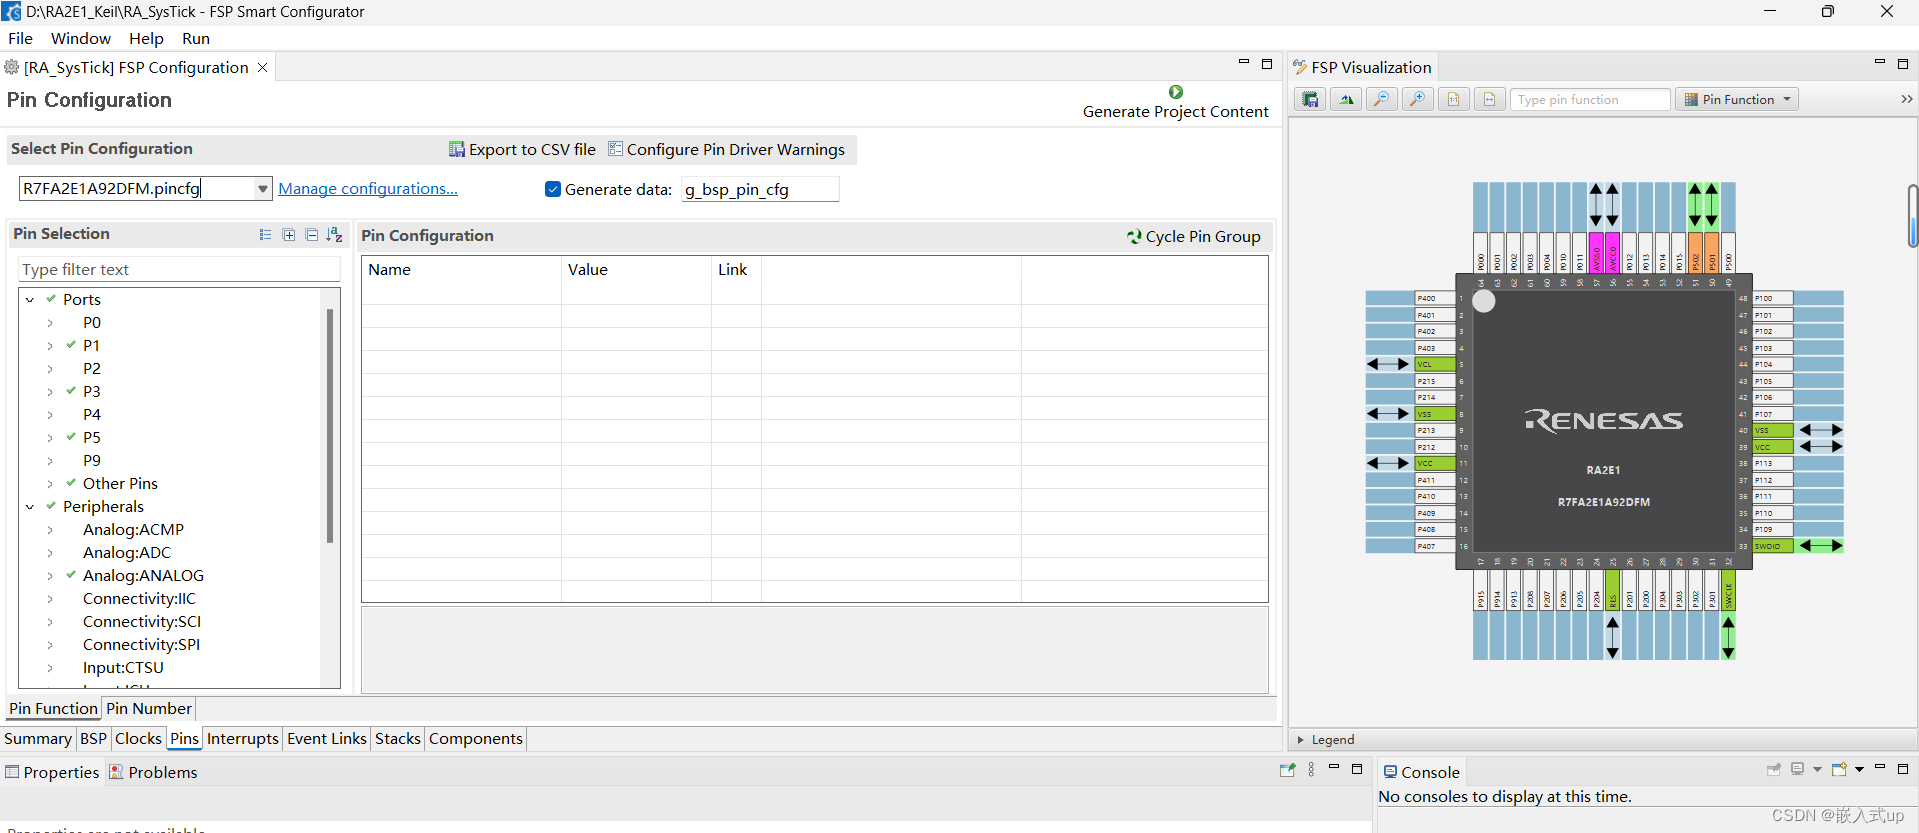
Task: Click the green rotate view icon
Action: (x=1346, y=99)
